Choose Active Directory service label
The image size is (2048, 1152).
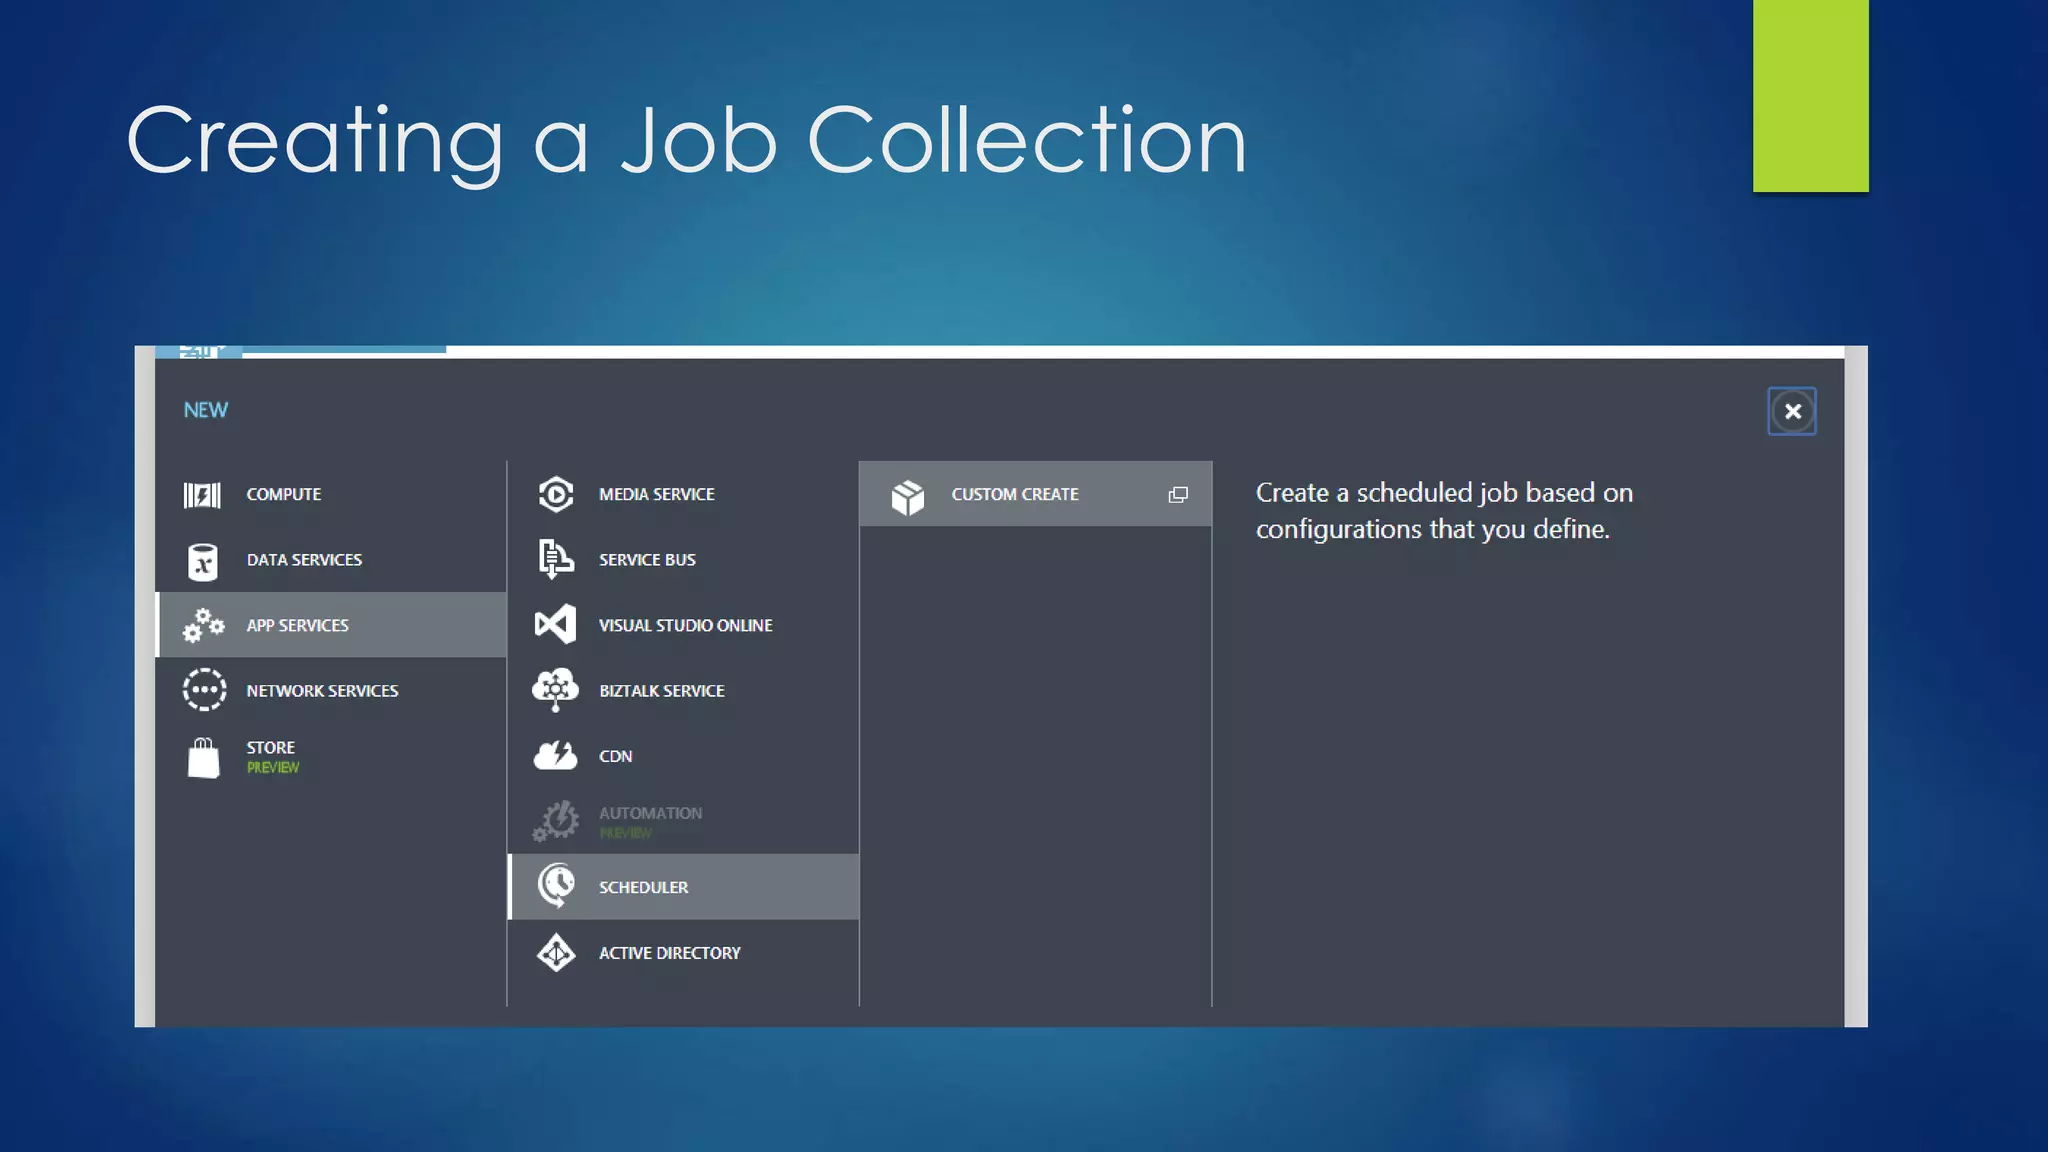[669, 953]
